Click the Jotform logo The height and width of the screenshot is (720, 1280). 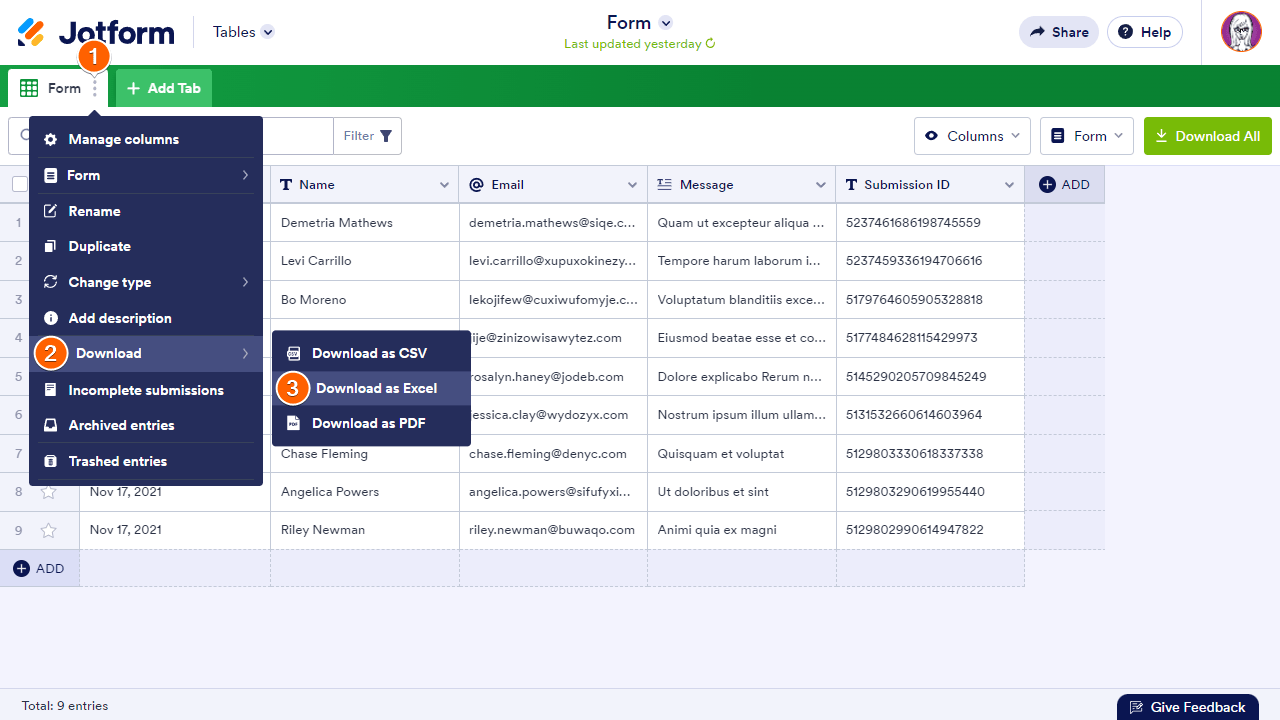[96, 32]
